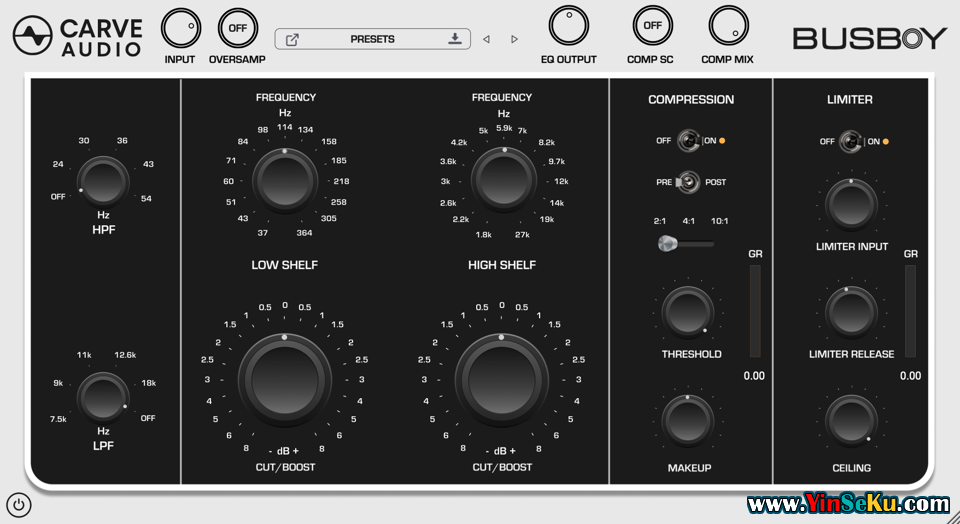The width and height of the screenshot is (960, 524).
Task: Click the preset download/save icon
Action: click(x=455, y=39)
